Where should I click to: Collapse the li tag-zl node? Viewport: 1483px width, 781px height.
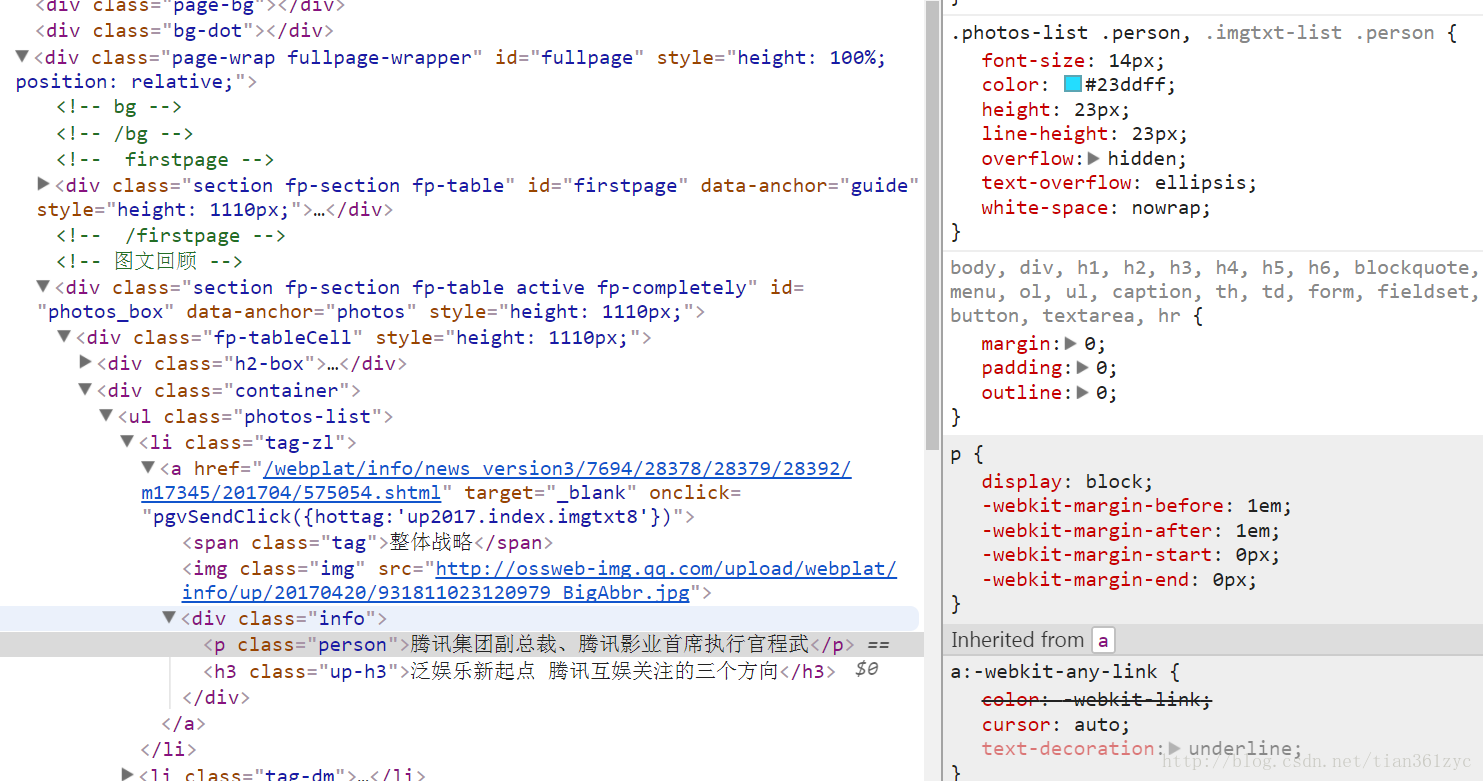point(127,442)
